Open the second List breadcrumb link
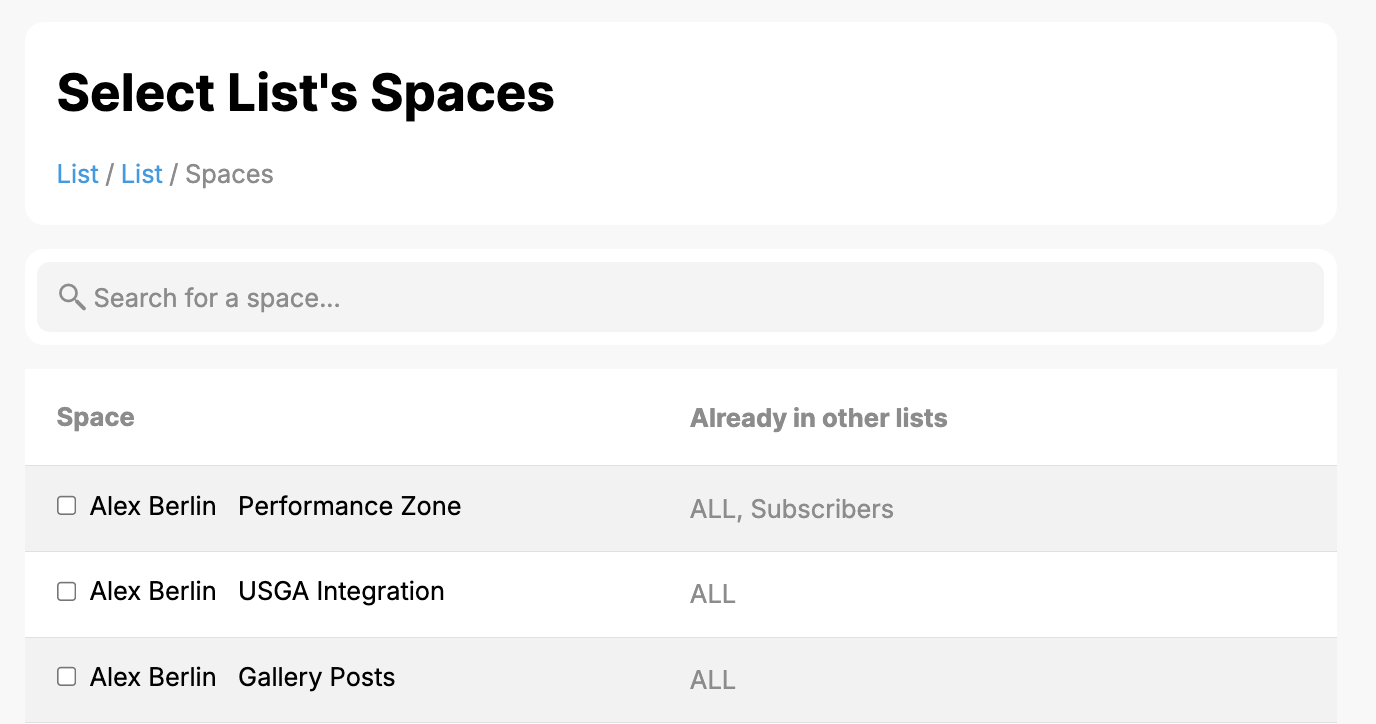This screenshot has width=1376, height=724. tap(141, 173)
